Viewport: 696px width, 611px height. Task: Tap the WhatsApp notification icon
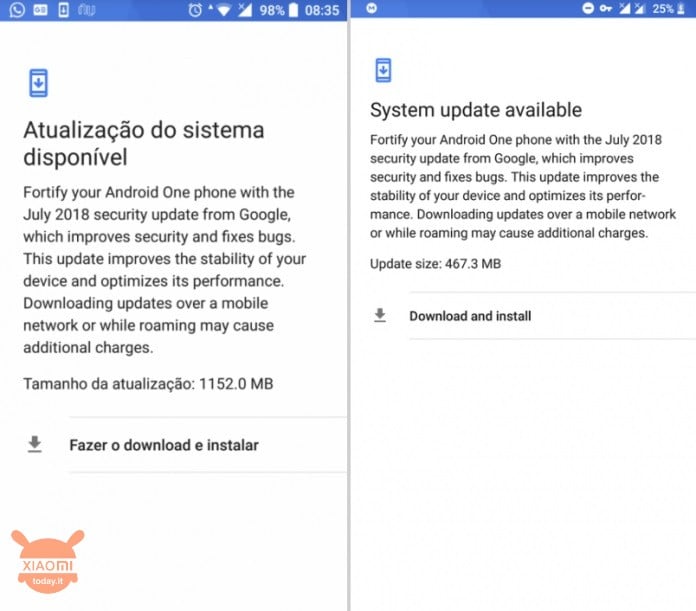pos(17,10)
